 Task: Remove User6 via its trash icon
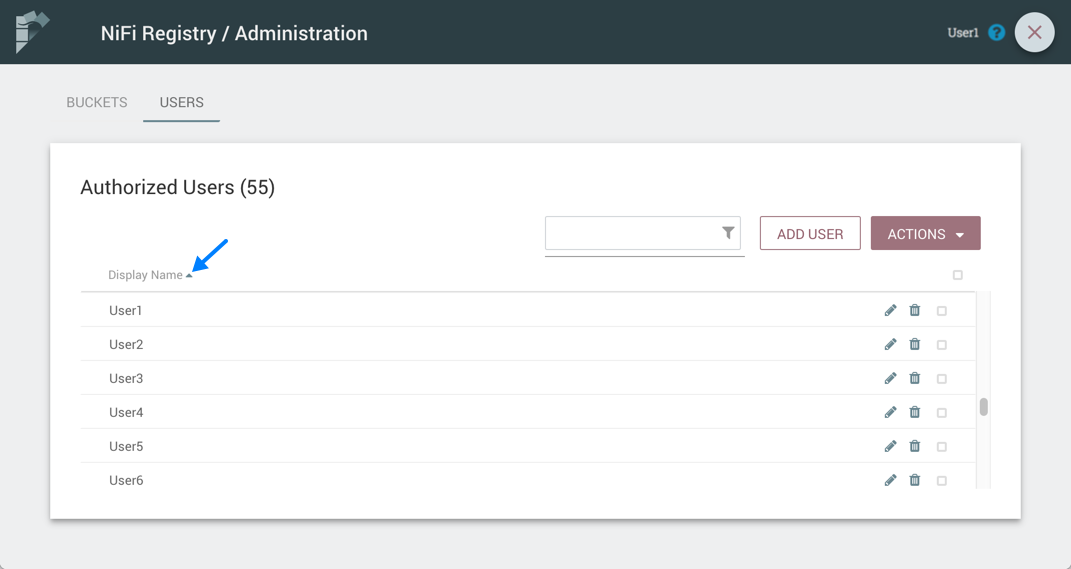click(915, 481)
